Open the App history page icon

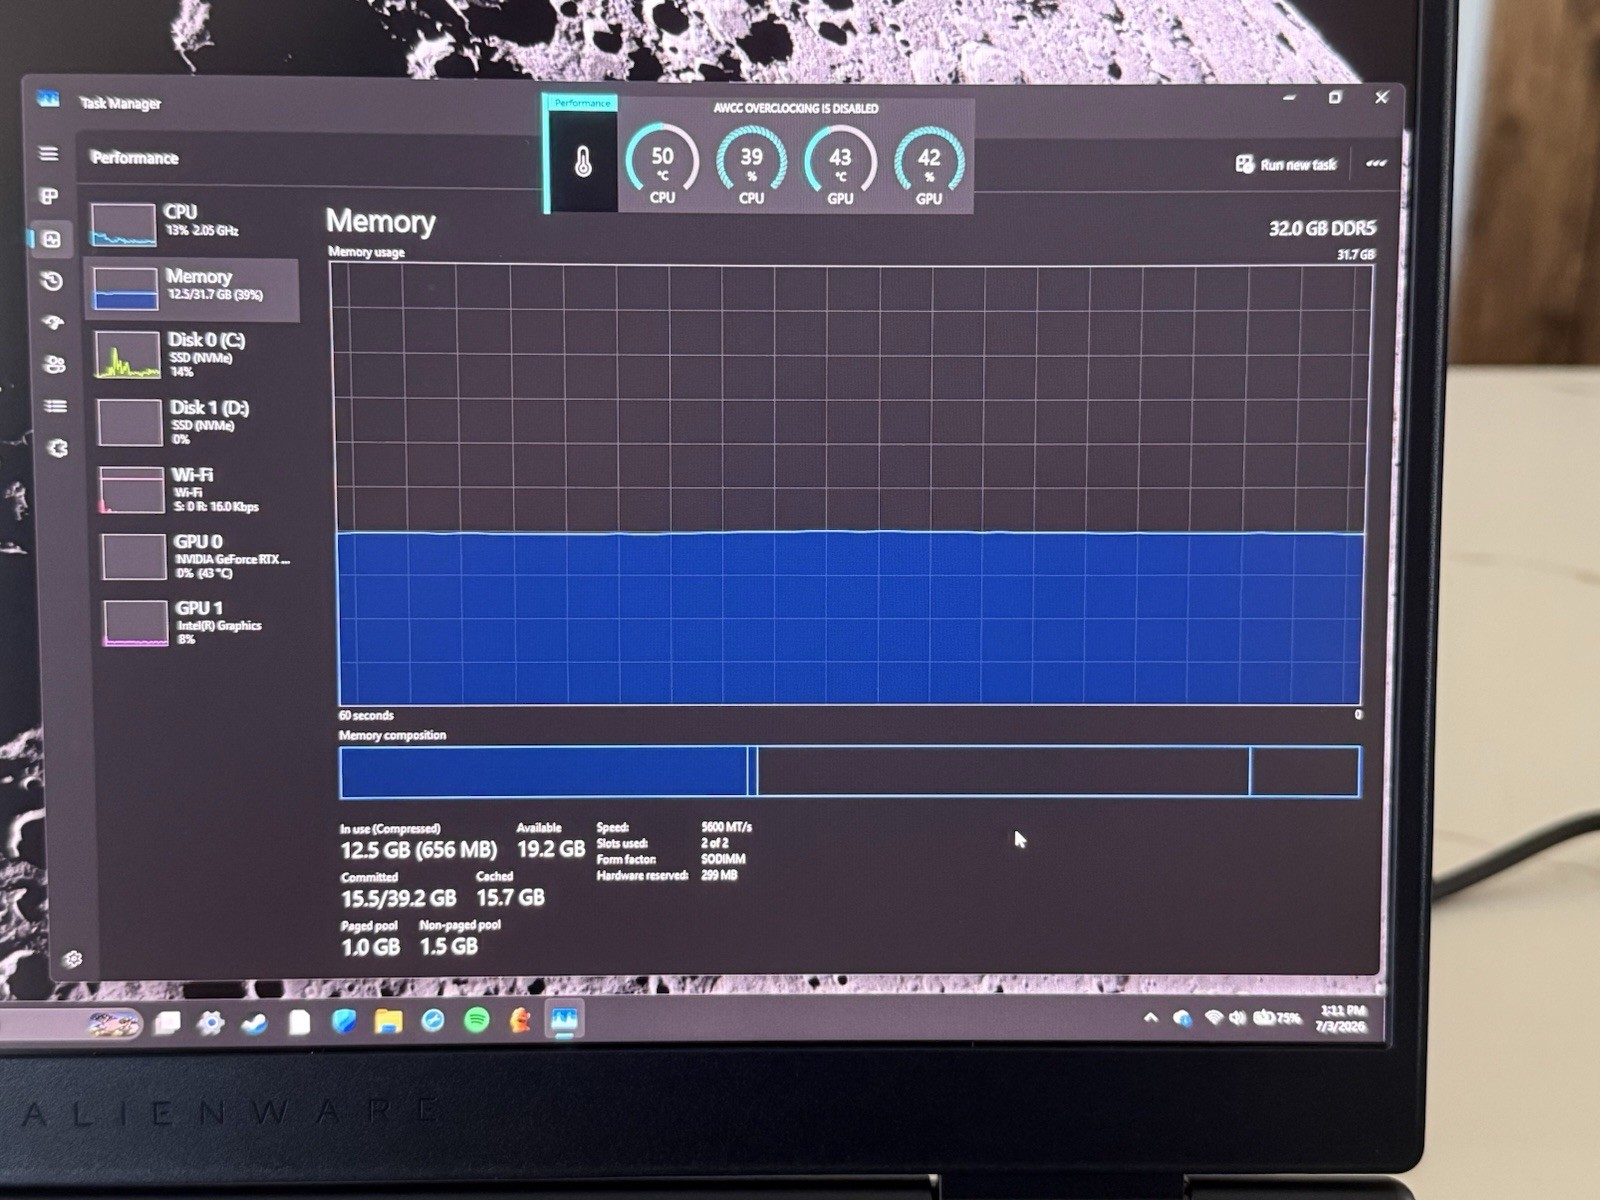(x=52, y=281)
